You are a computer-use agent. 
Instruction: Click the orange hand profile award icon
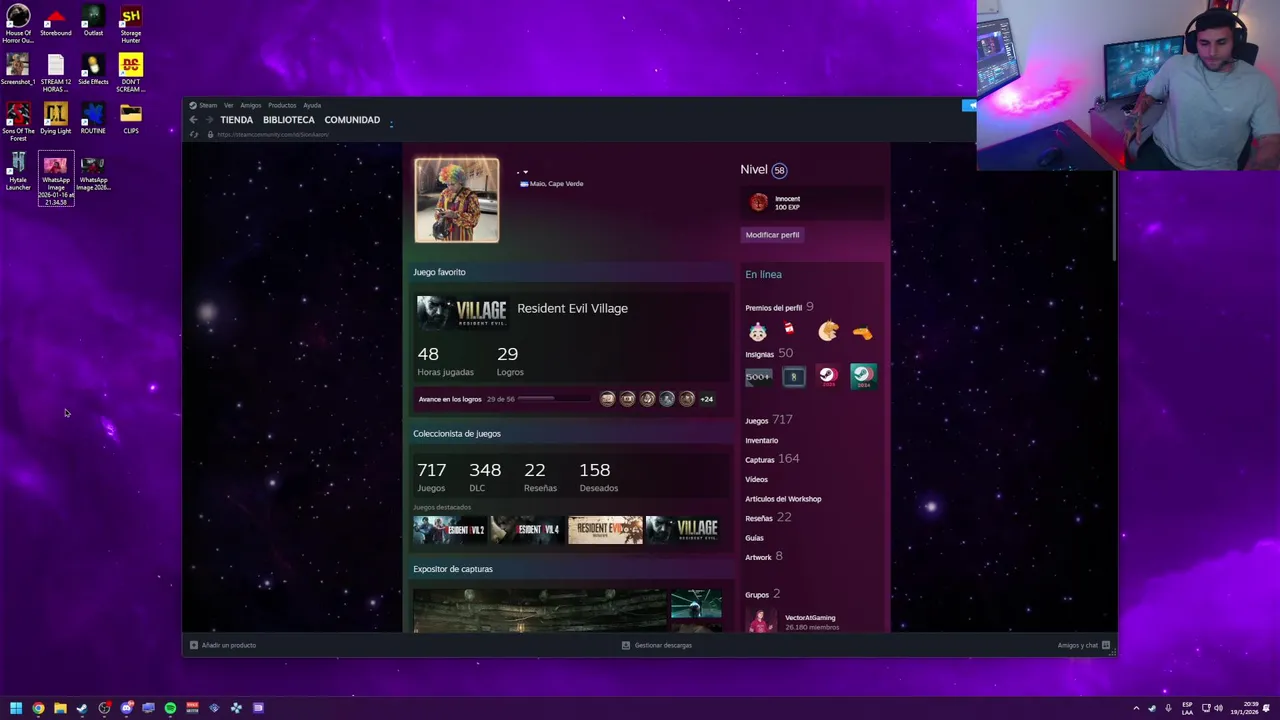(862, 332)
